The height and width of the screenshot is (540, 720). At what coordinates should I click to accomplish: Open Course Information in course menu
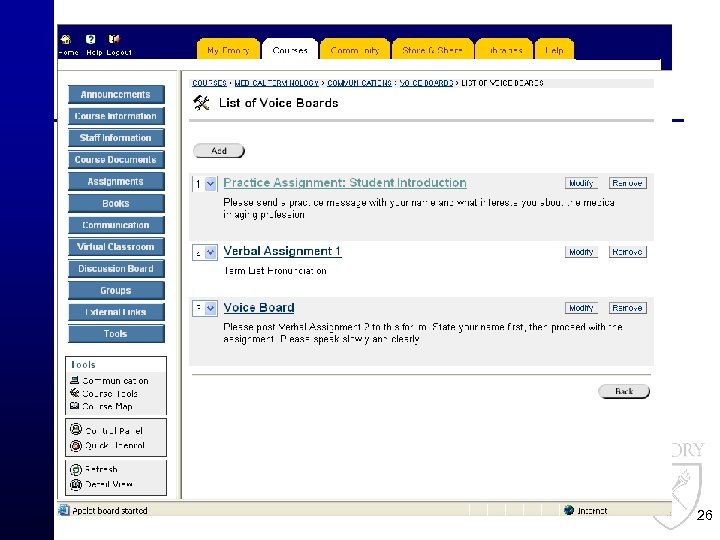116,116
